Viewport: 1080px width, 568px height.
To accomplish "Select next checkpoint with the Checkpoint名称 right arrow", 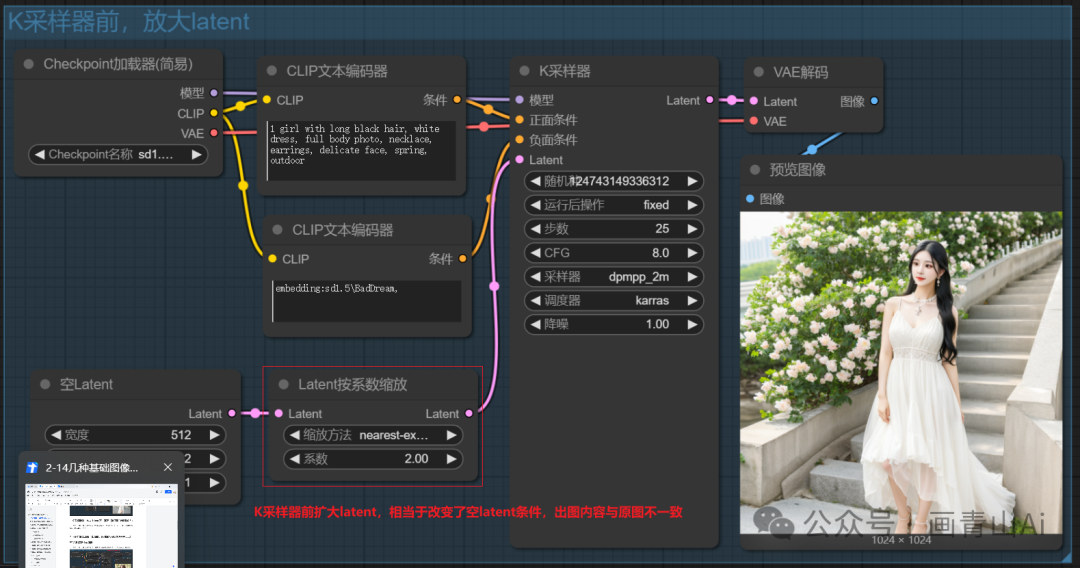I will pyautogui.click(x=196, y=154).
